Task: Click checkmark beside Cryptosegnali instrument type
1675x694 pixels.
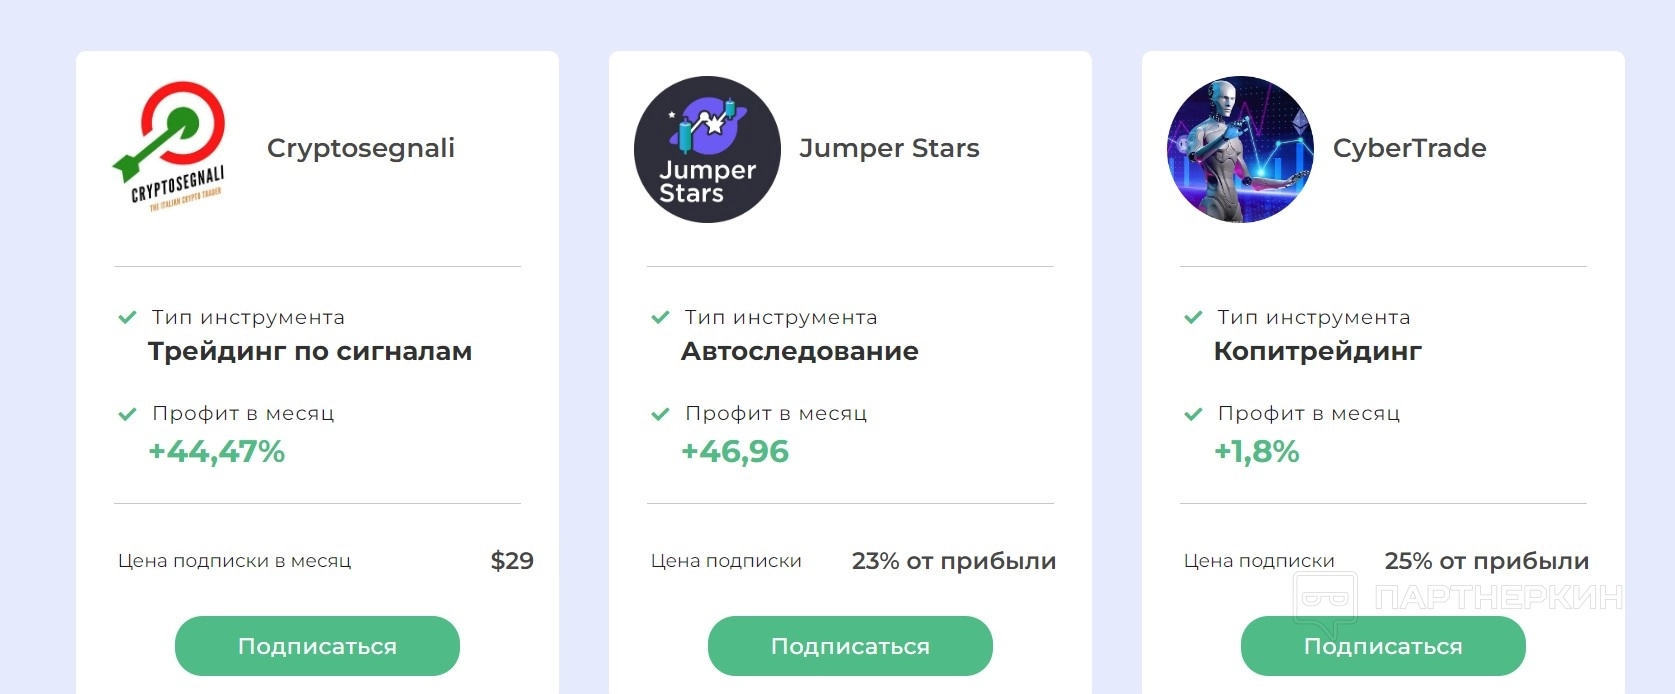Action: click(x=127, y=318)
